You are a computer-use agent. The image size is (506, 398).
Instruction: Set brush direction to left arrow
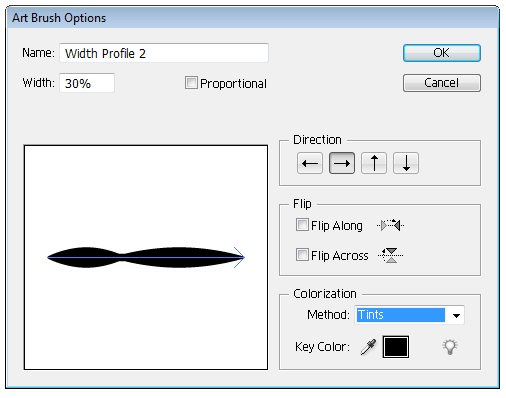310,163
